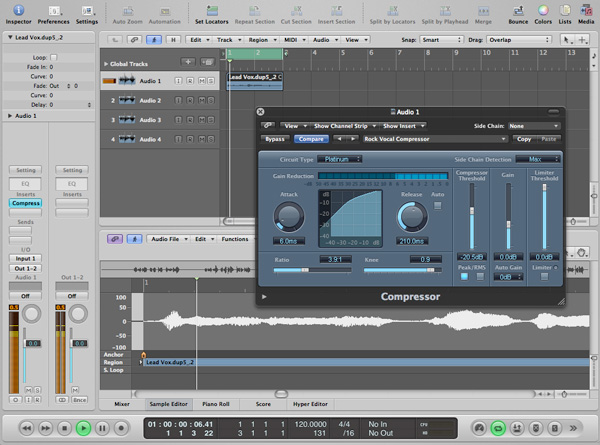Open the Arrange Track menu
This screenshot has height=445, width=600.
227,40
